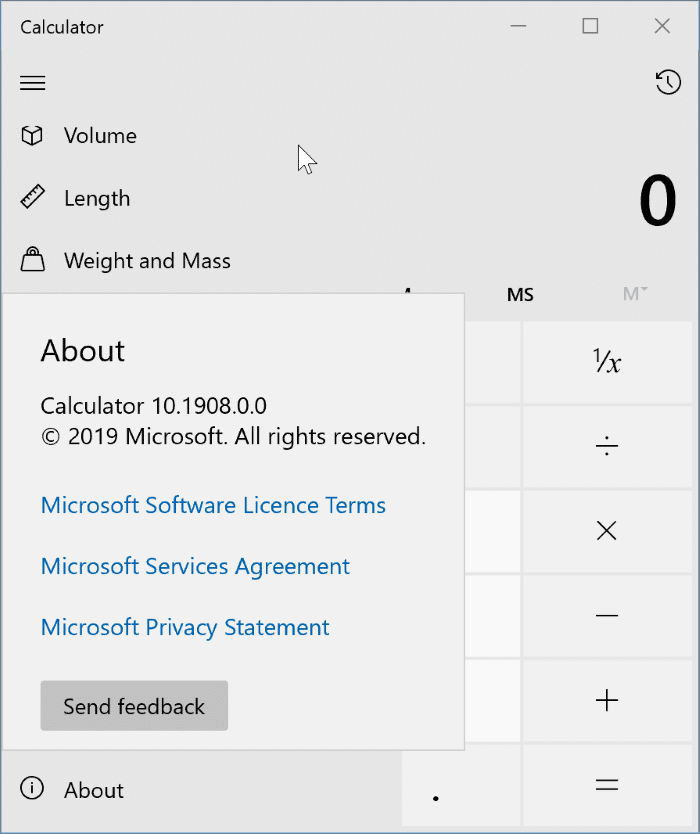
Task: Choose the Length converter ruler icon
Action: pyautogui.click(x=32, y=197)
